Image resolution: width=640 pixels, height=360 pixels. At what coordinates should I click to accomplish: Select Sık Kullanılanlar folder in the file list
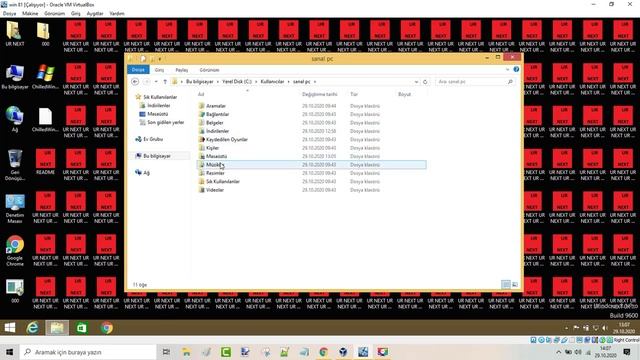[x=222, y=181]
